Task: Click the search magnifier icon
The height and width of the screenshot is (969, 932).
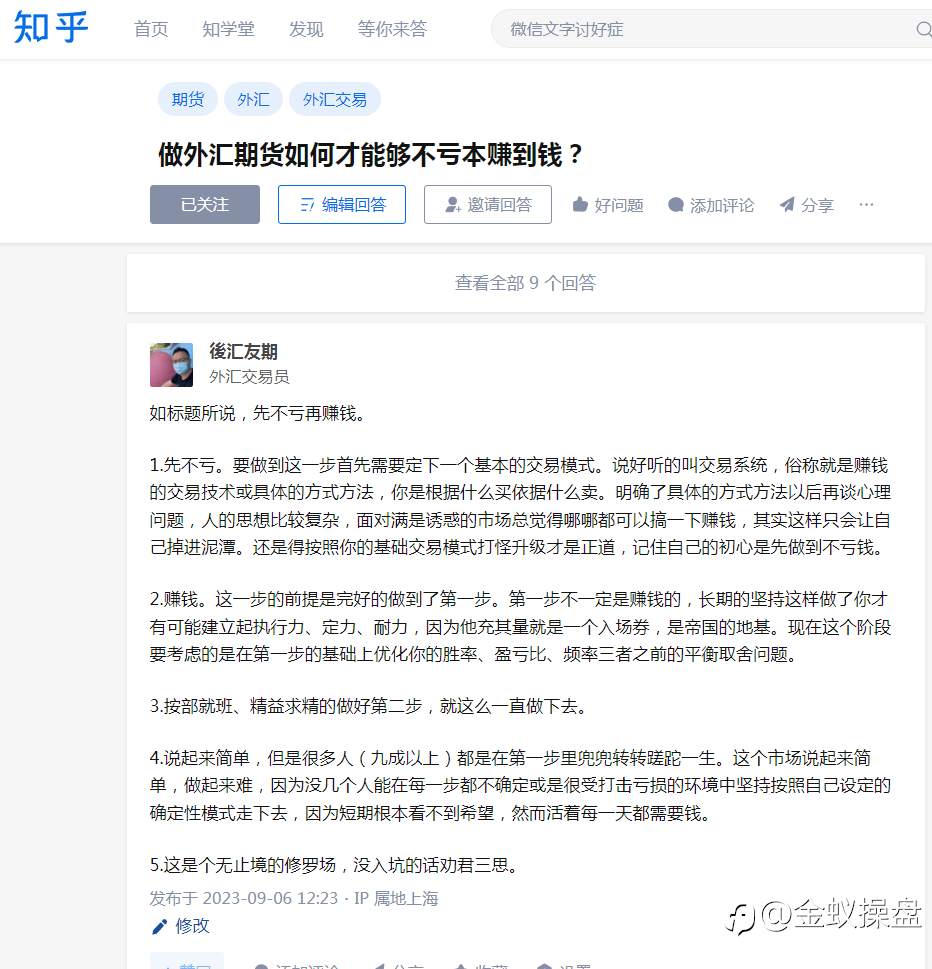Action: (x=923, y=29)
